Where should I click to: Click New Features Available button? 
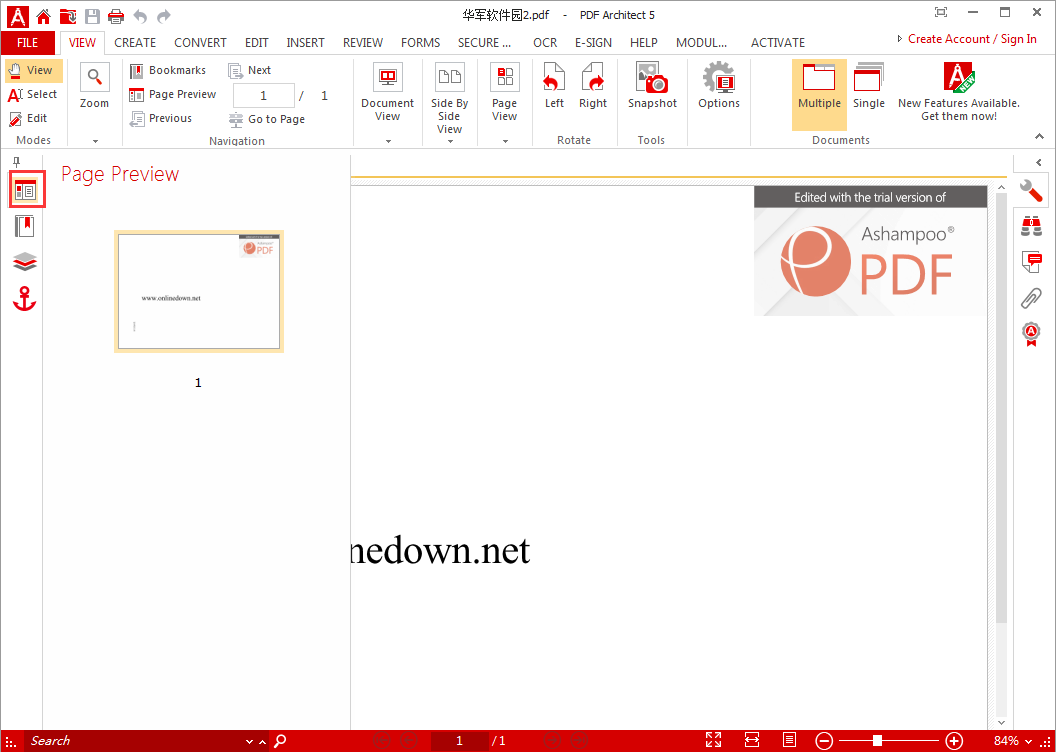coord(958,92)
